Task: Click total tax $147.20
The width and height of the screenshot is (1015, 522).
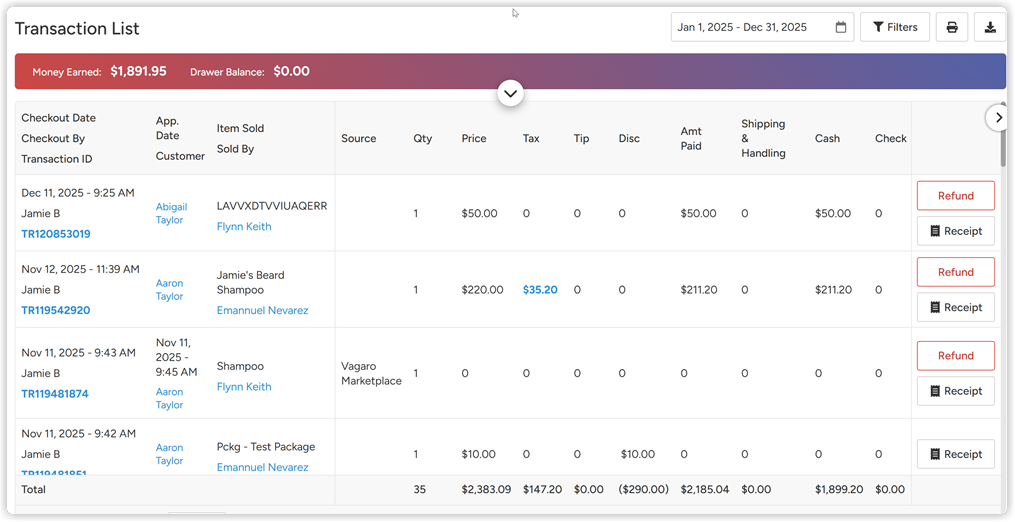Action: 542,490
